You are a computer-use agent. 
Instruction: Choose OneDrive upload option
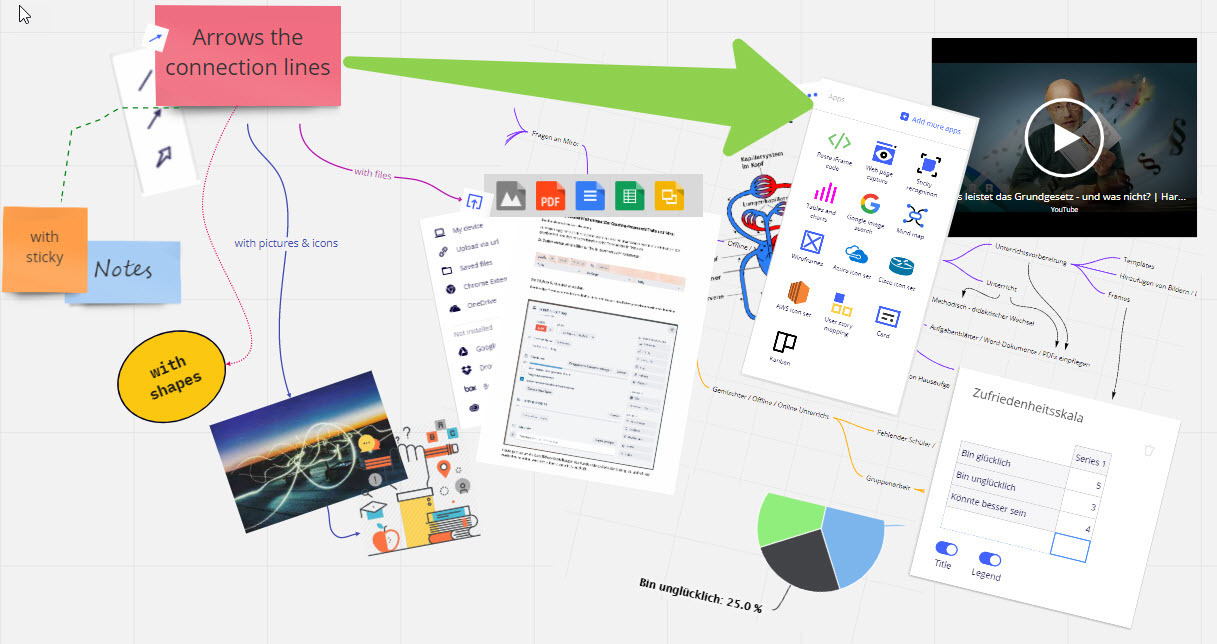(473, 304)
